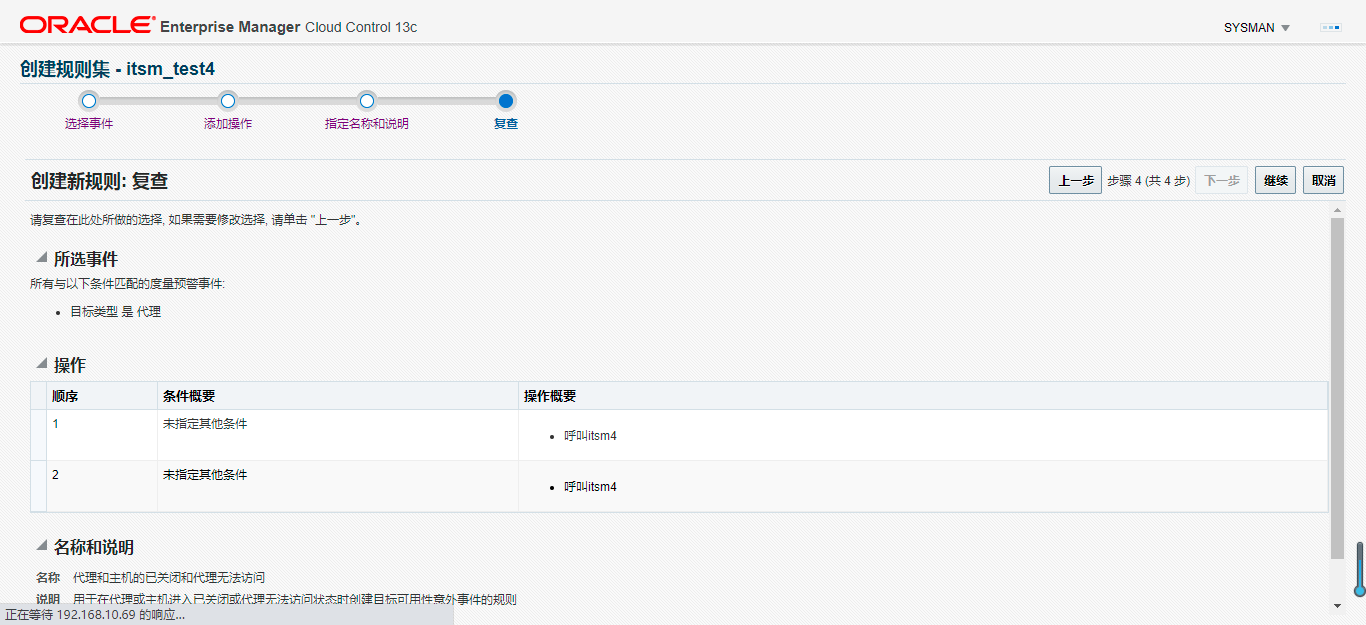Open the 添加操作 step link
1366x625 pixels.
(228, 124)
